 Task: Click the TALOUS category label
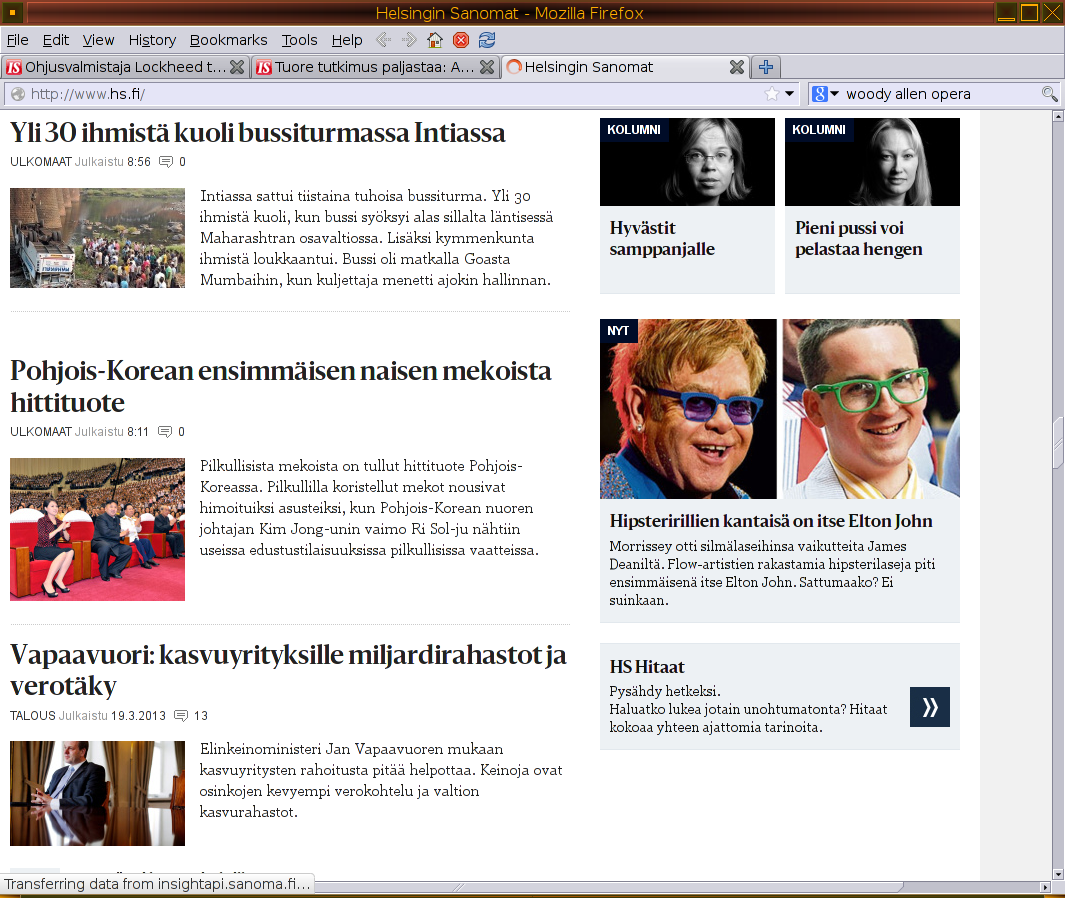pyautogui.click(x=33, y=716)
